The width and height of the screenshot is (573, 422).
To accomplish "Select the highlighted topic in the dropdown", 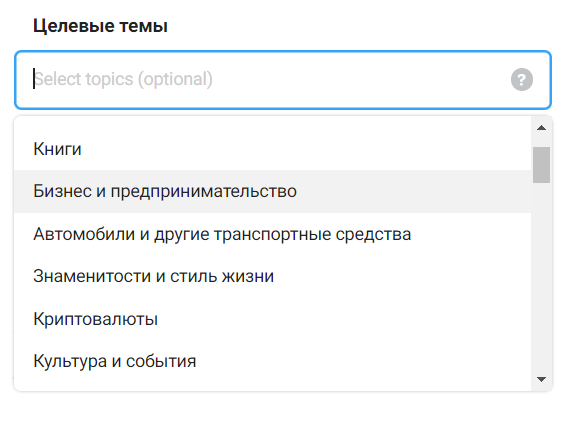I will pos(273,191).
